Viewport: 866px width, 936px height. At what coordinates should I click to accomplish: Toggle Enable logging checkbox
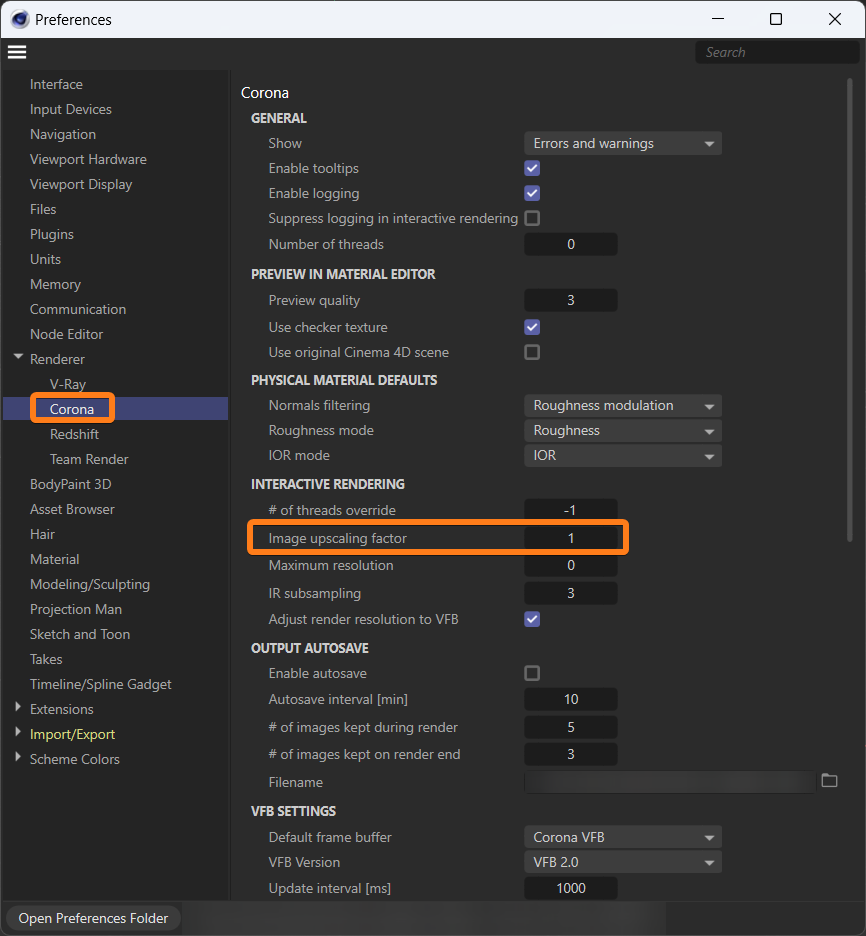coord(532,193)
